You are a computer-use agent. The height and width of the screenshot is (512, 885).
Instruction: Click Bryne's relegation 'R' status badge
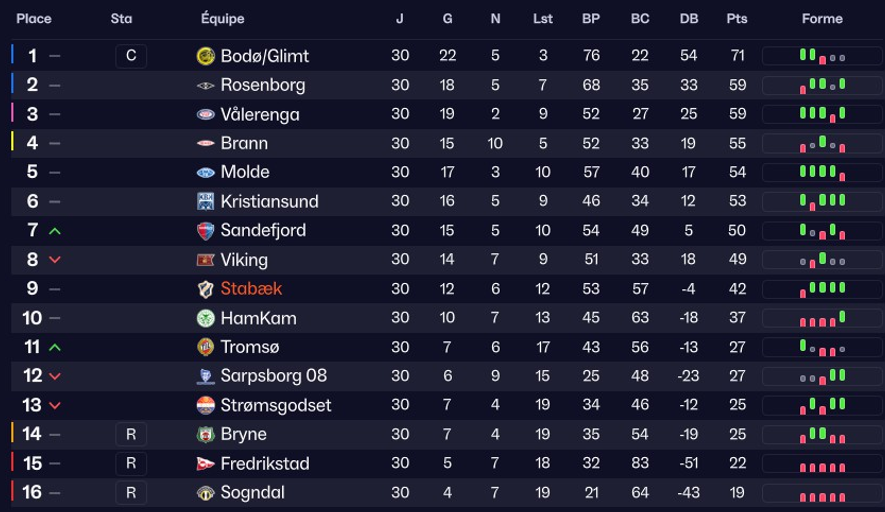[x=131, y=435]
